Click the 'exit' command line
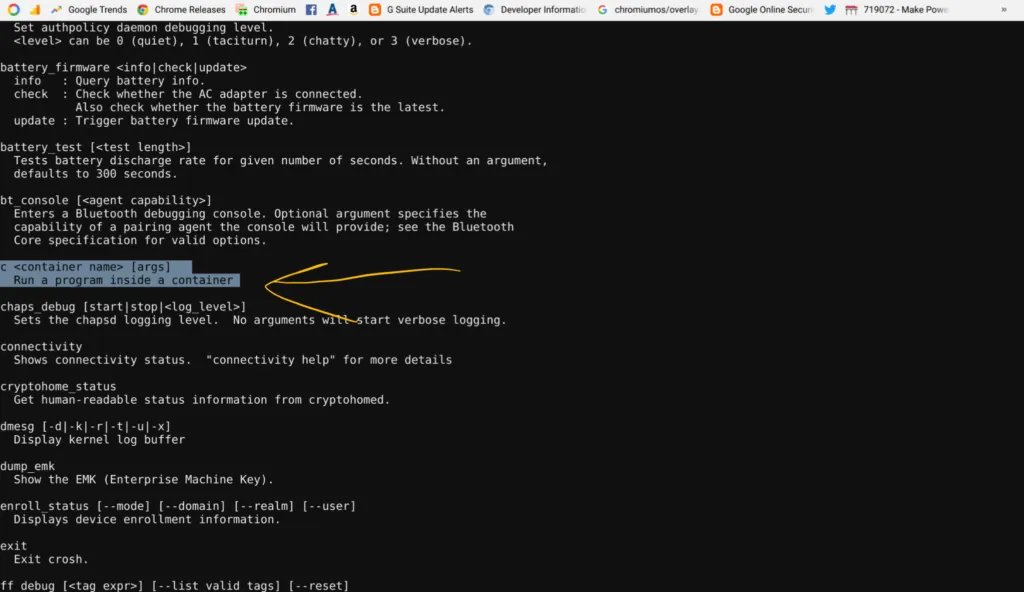 (x=14, y=546)
